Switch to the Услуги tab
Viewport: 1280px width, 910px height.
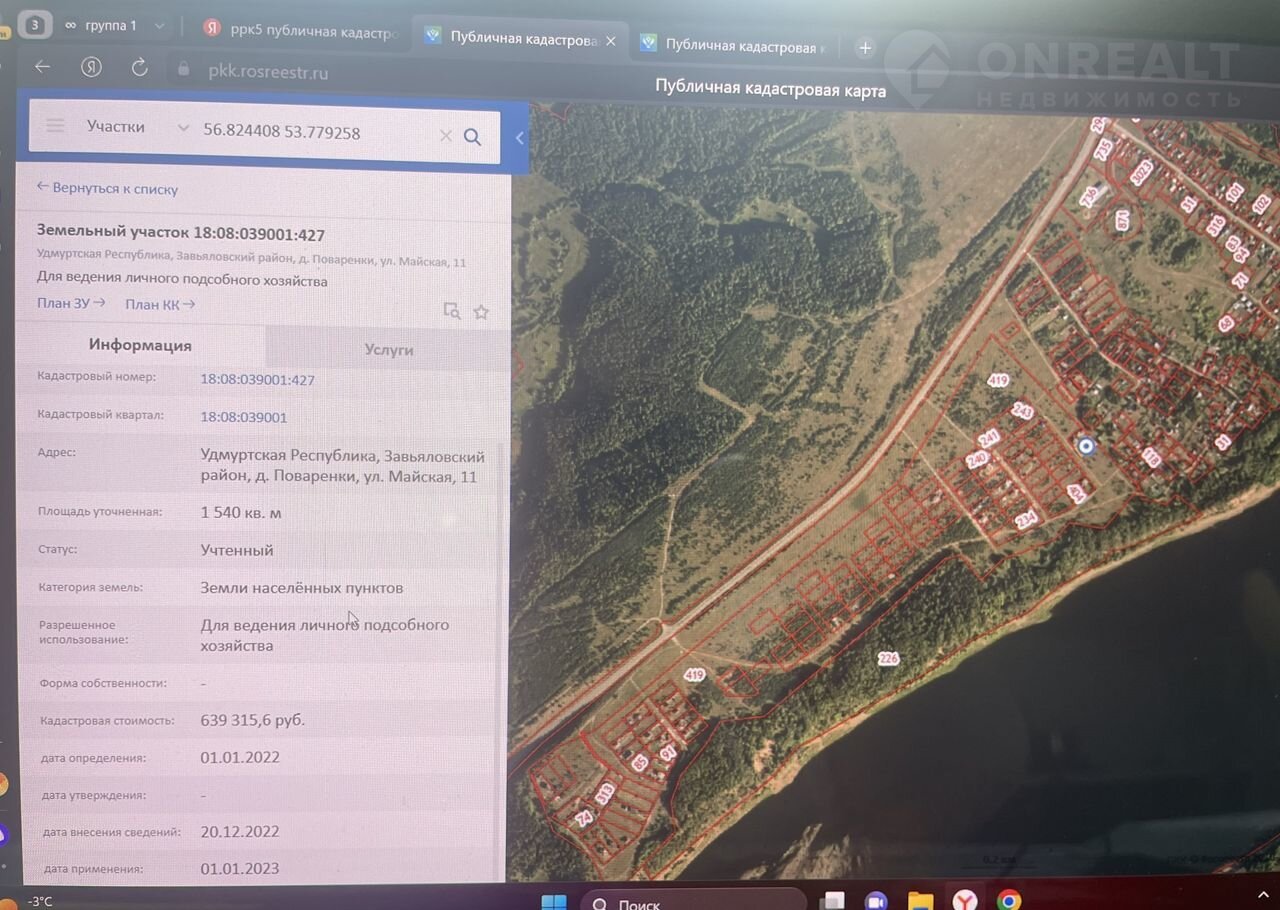[x=388, y=349]
